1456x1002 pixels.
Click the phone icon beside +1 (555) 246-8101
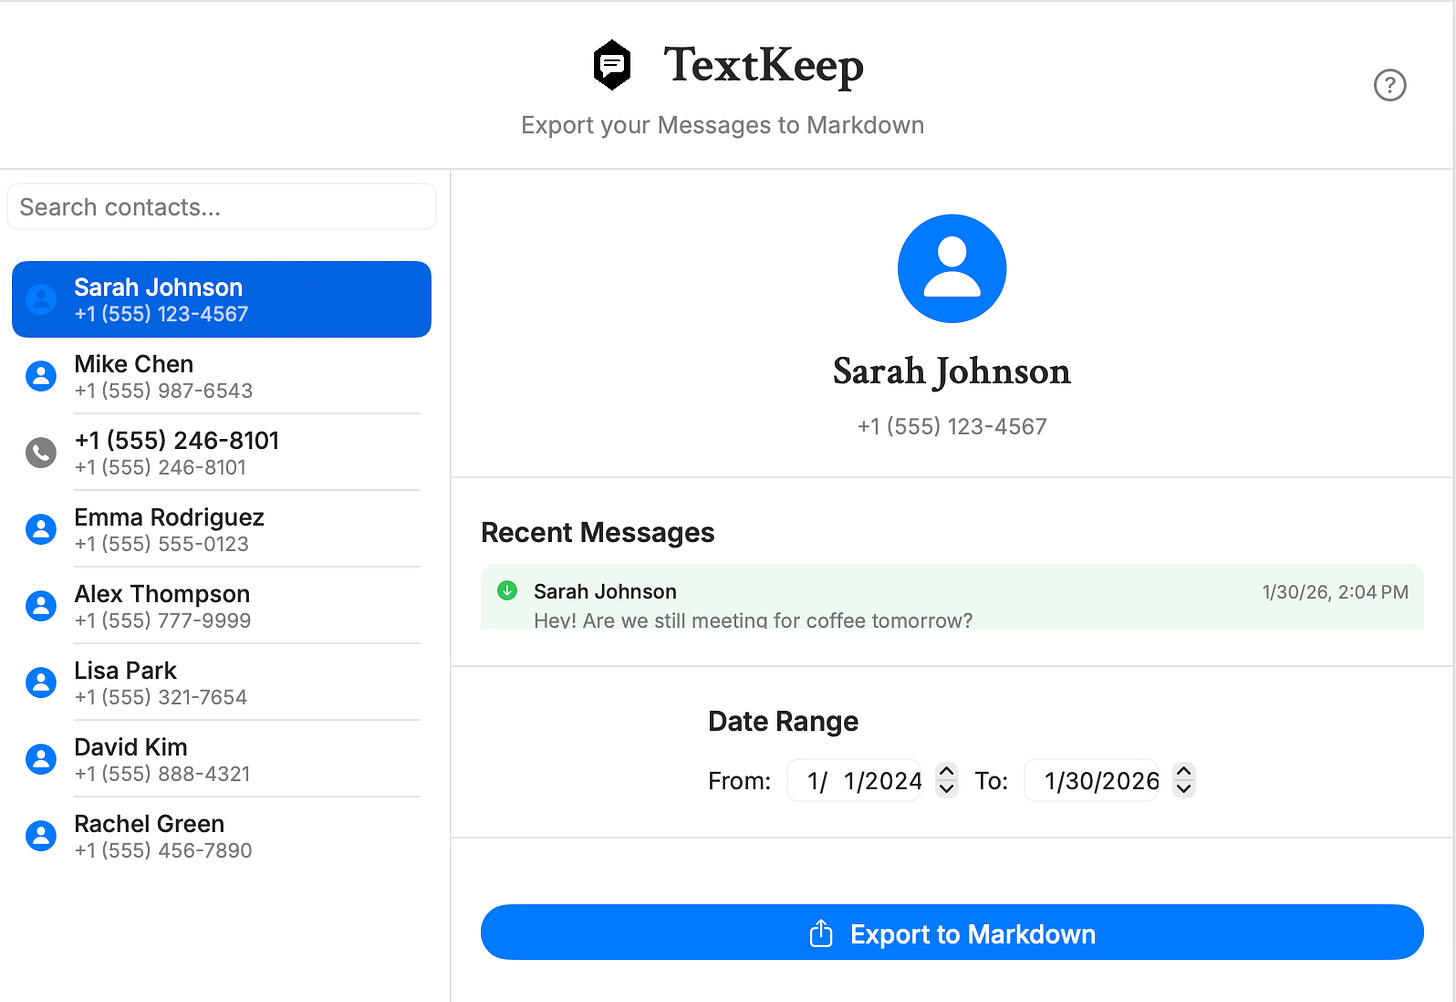coord(40,452)
